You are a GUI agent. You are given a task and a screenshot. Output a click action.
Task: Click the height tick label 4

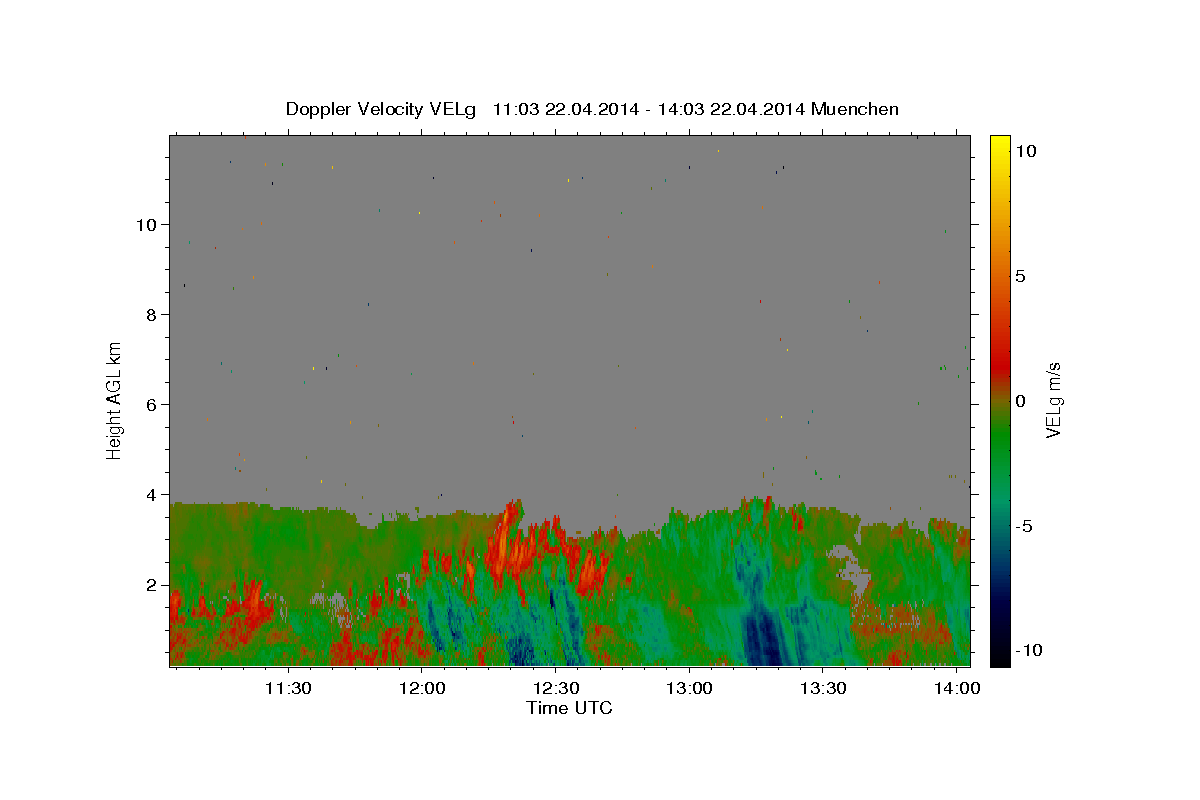pos(153,495)
